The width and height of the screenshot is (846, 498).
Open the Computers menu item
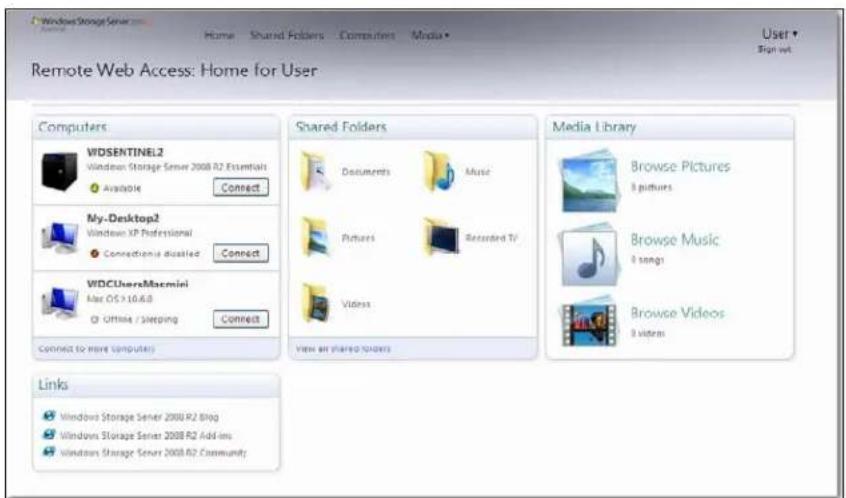[367, 36]
